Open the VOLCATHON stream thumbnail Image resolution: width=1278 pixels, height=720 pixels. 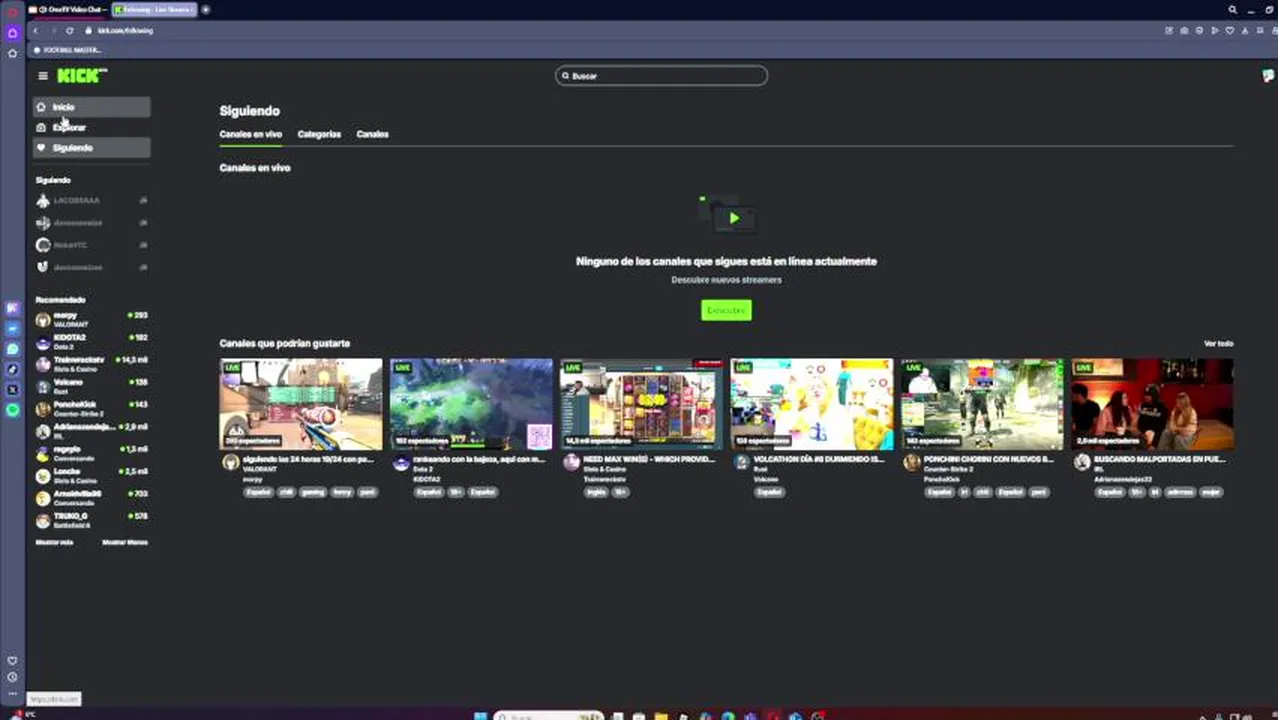(x=812, y=404)
